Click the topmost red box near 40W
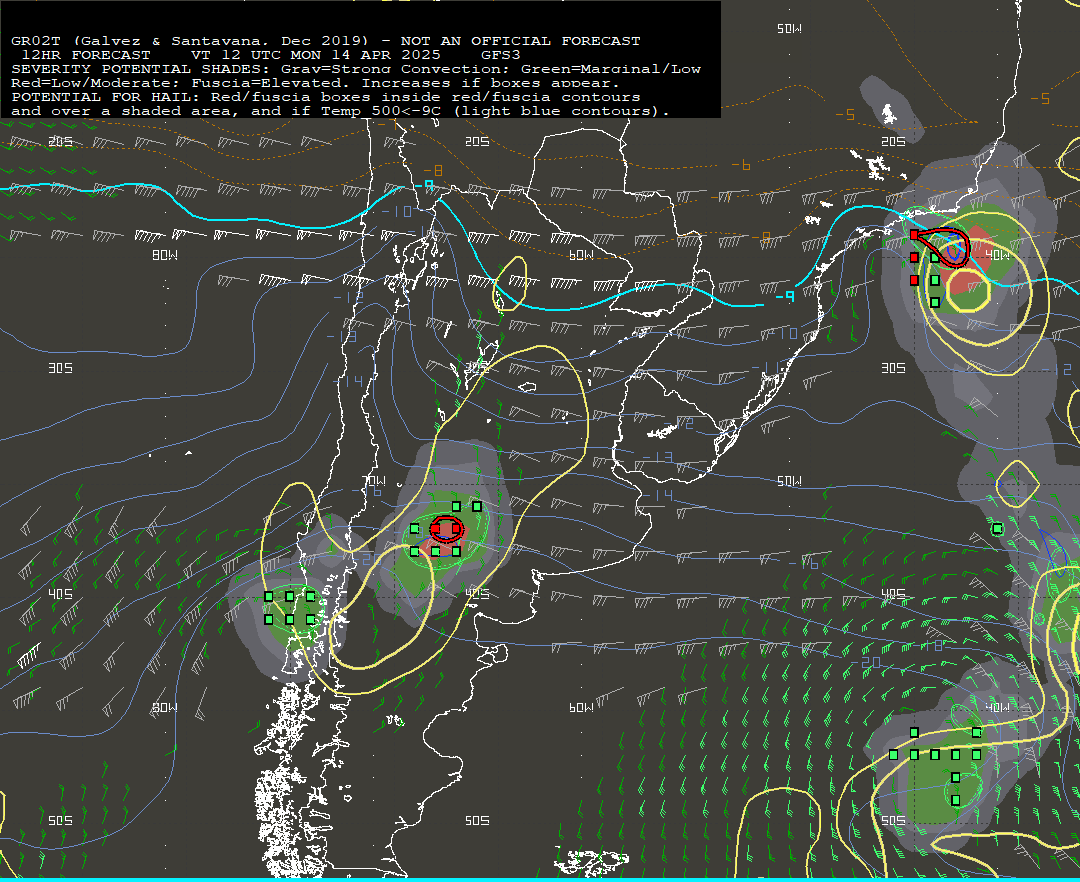This screenshot has height=882, width=1080. [914, 235]
